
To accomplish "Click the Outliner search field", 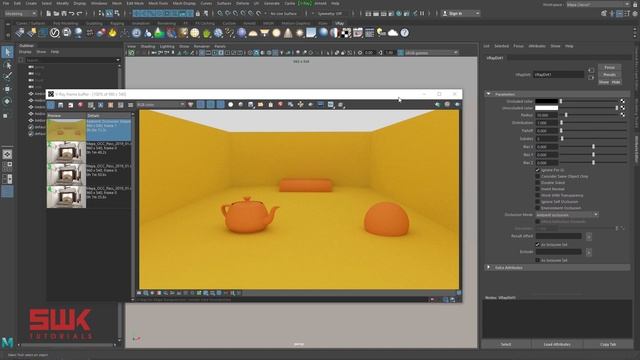I will click(x=71, y=60).
